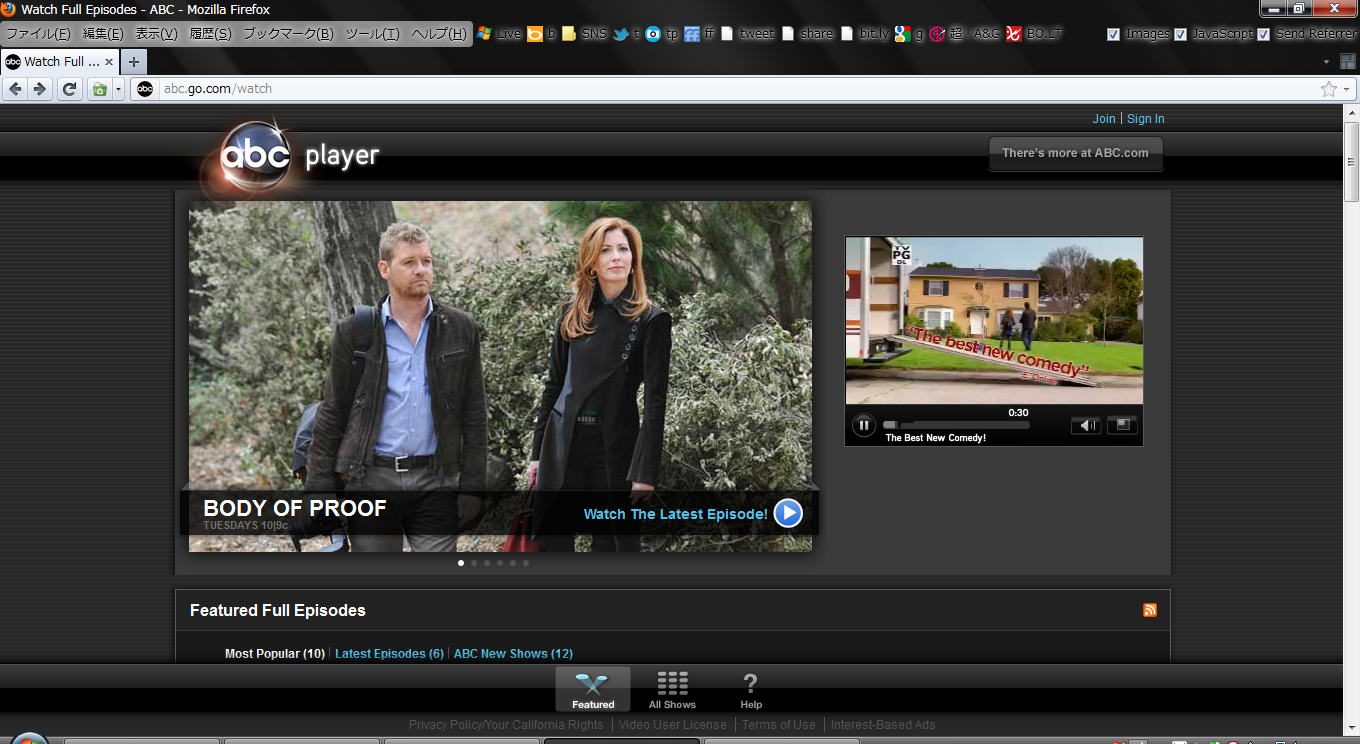The width and height of the screenshot is (1360, 744).
Task: Select the third carousel dot
Action: pos(487,563)
